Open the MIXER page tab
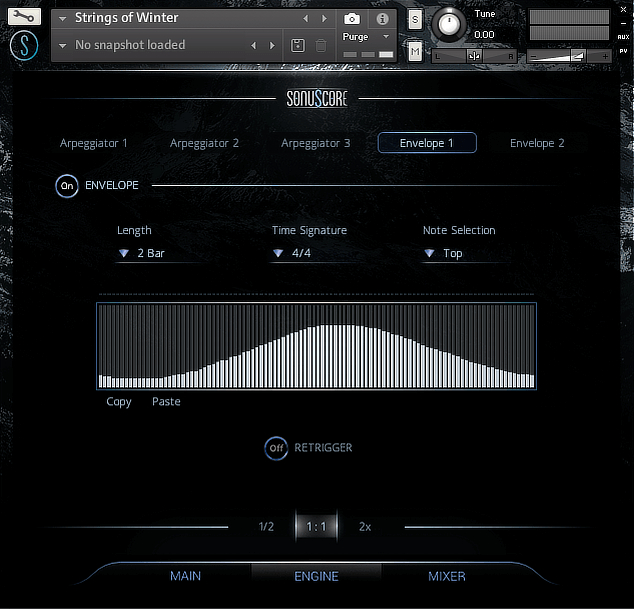Screen dimensions: 634x609 click(x=447, y=576)
